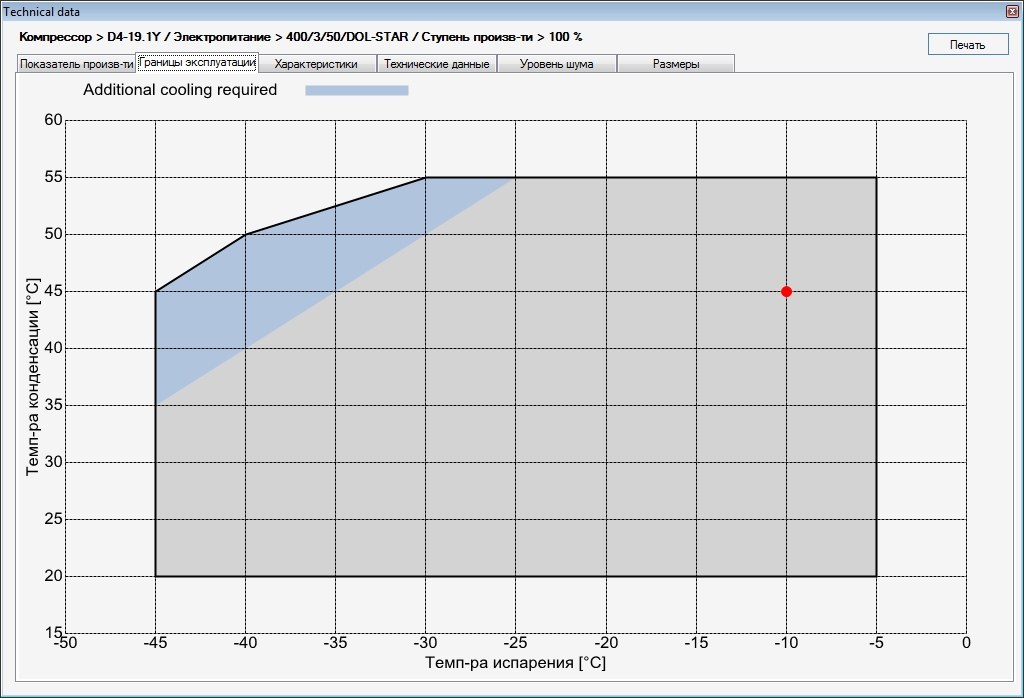Click the -30 tick on evaporation axis

pos(425,642)
